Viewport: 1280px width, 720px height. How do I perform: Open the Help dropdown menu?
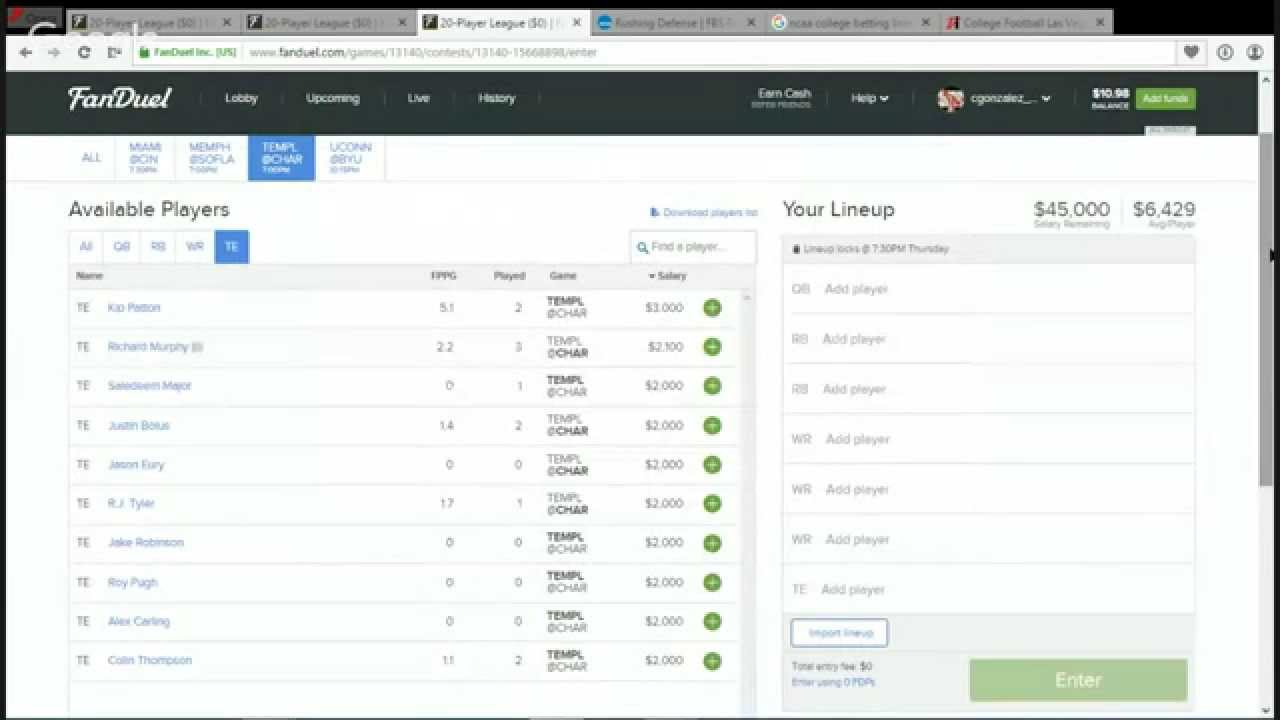[869, 98]
